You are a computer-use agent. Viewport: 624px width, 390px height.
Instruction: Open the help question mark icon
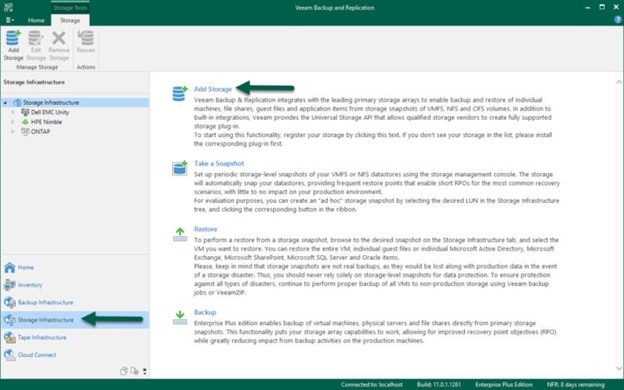pos(618,20)
